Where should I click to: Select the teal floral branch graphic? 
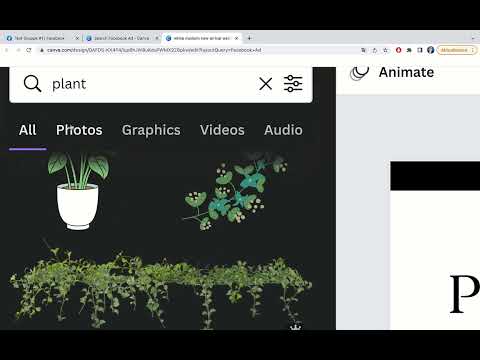click(x=235, y=191)
